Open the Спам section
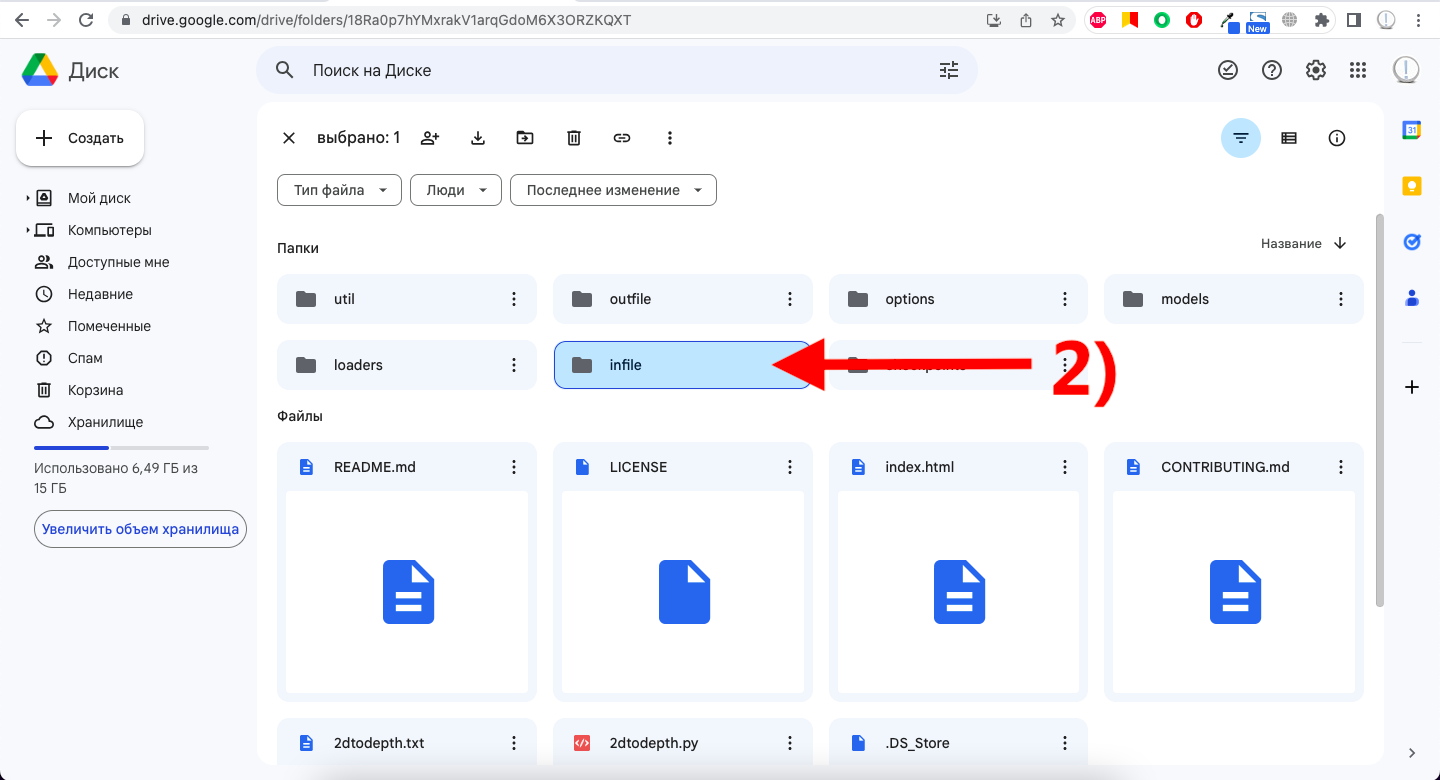 pyautogui.click(x=85, y=358)
